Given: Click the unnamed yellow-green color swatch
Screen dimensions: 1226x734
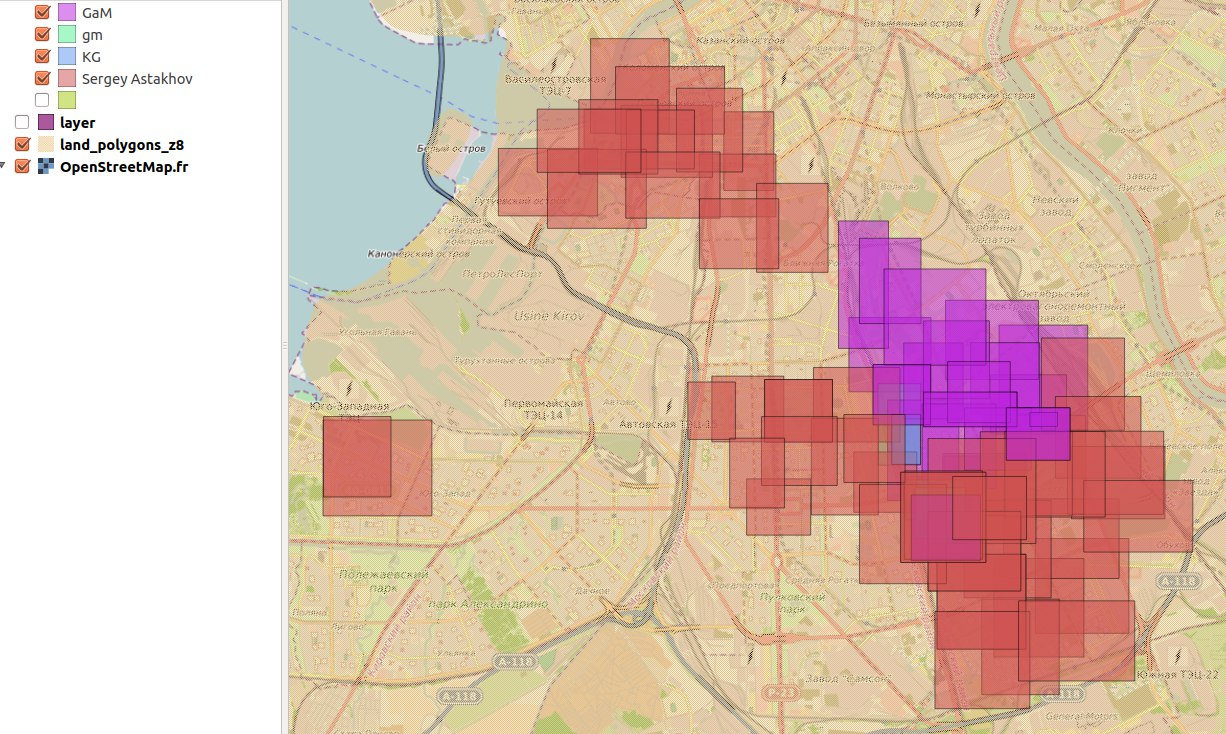Looking at the screenshot, I should 67,100.
